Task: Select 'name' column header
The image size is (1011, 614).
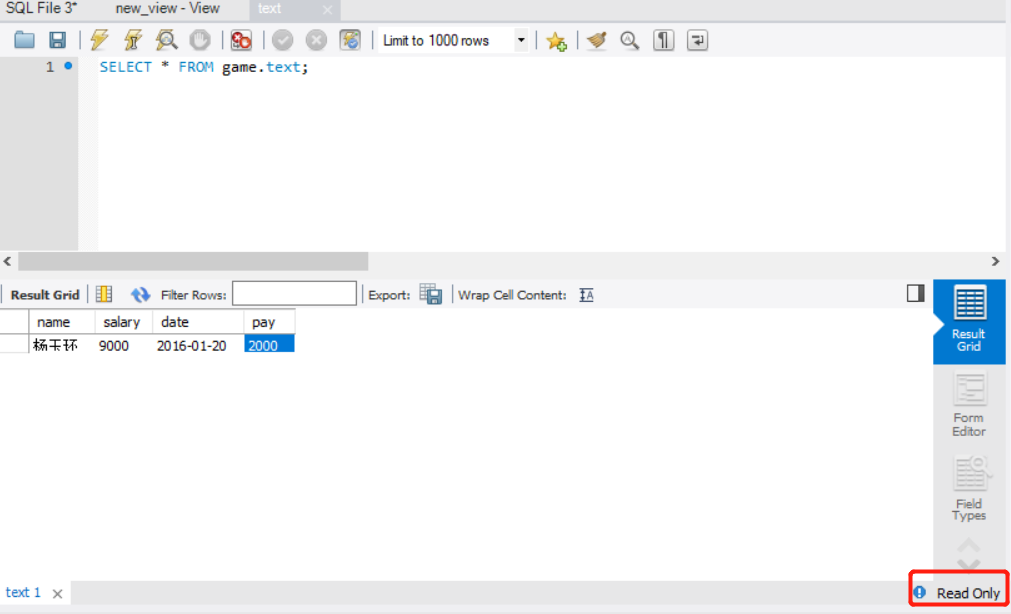Action: tap(62, 322)
